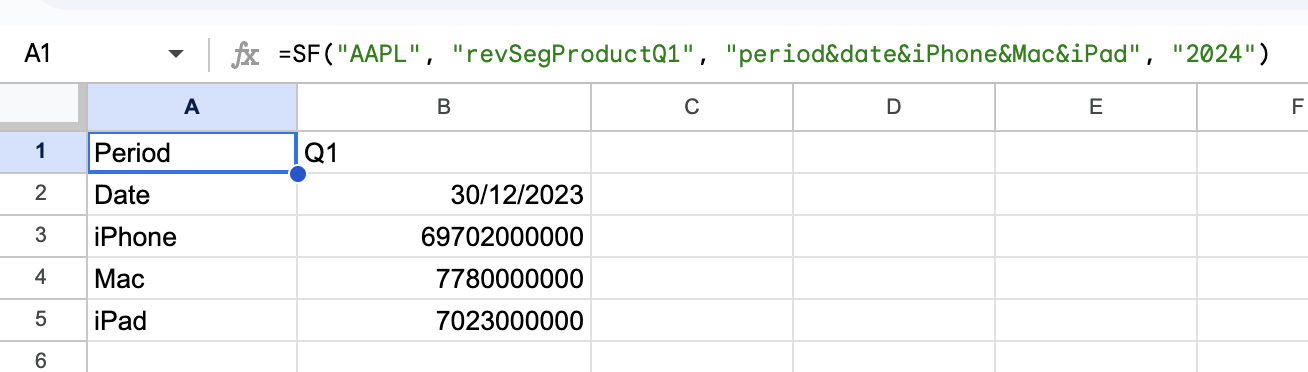Image resolution: width=1308 pixels, height=372 pixels.
Task: Select cell with 7023000000
Action: tap(444, 320)
